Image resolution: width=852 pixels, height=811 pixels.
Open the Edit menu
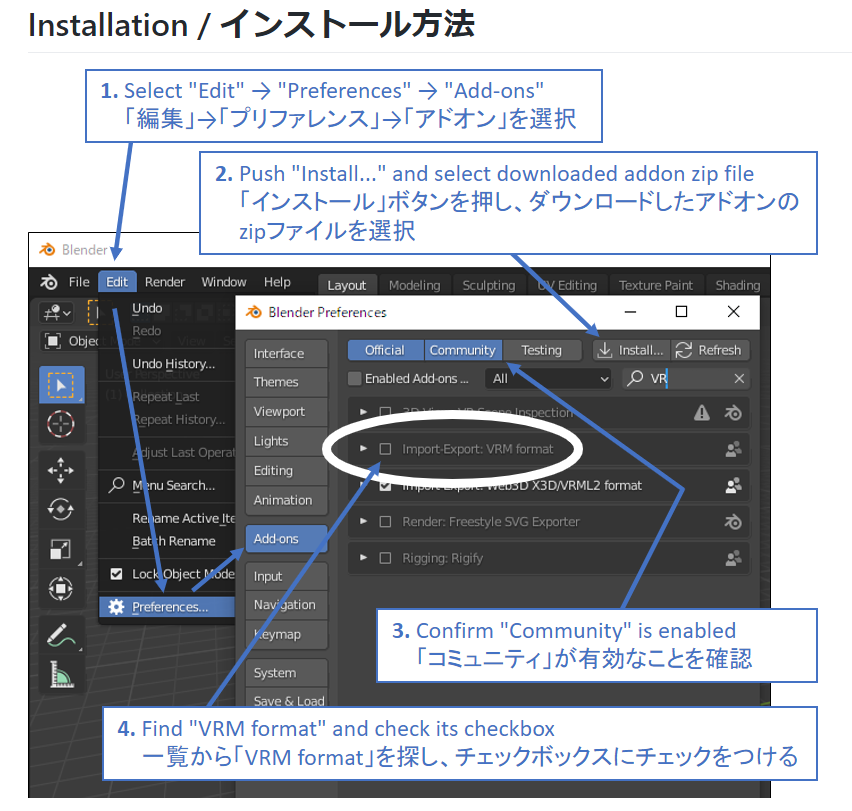(x=117, y=282)
